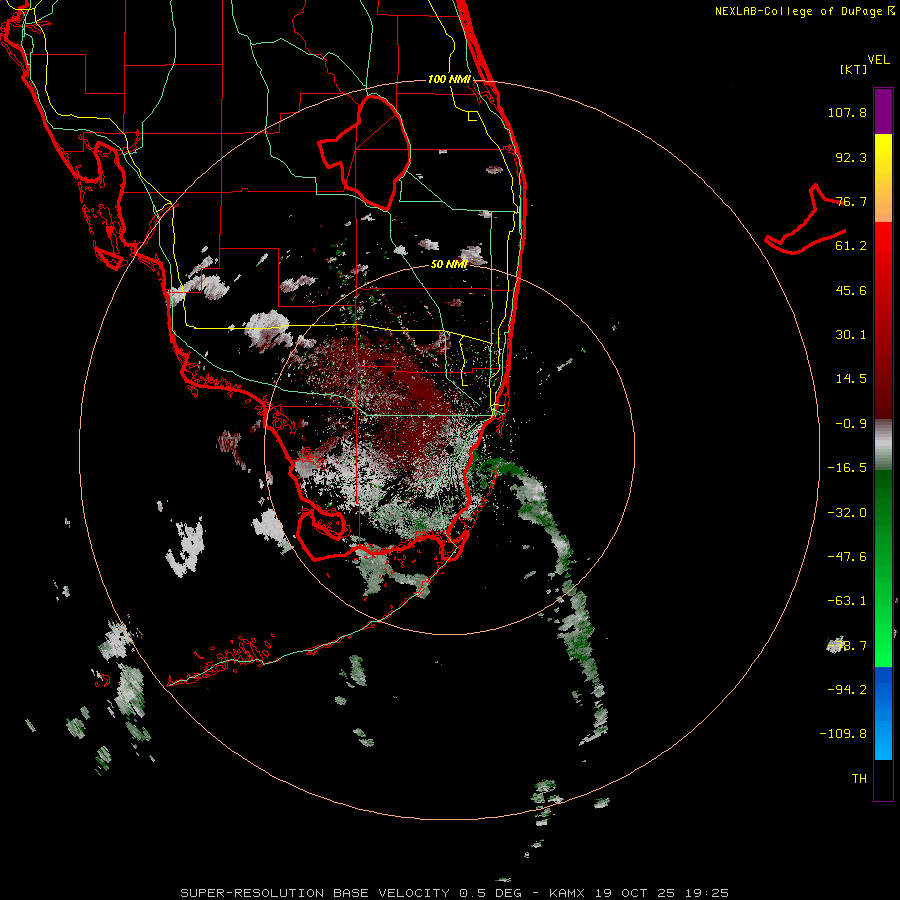
Task: Click the 61.2 velocity scale value
Action: [851, 246]
